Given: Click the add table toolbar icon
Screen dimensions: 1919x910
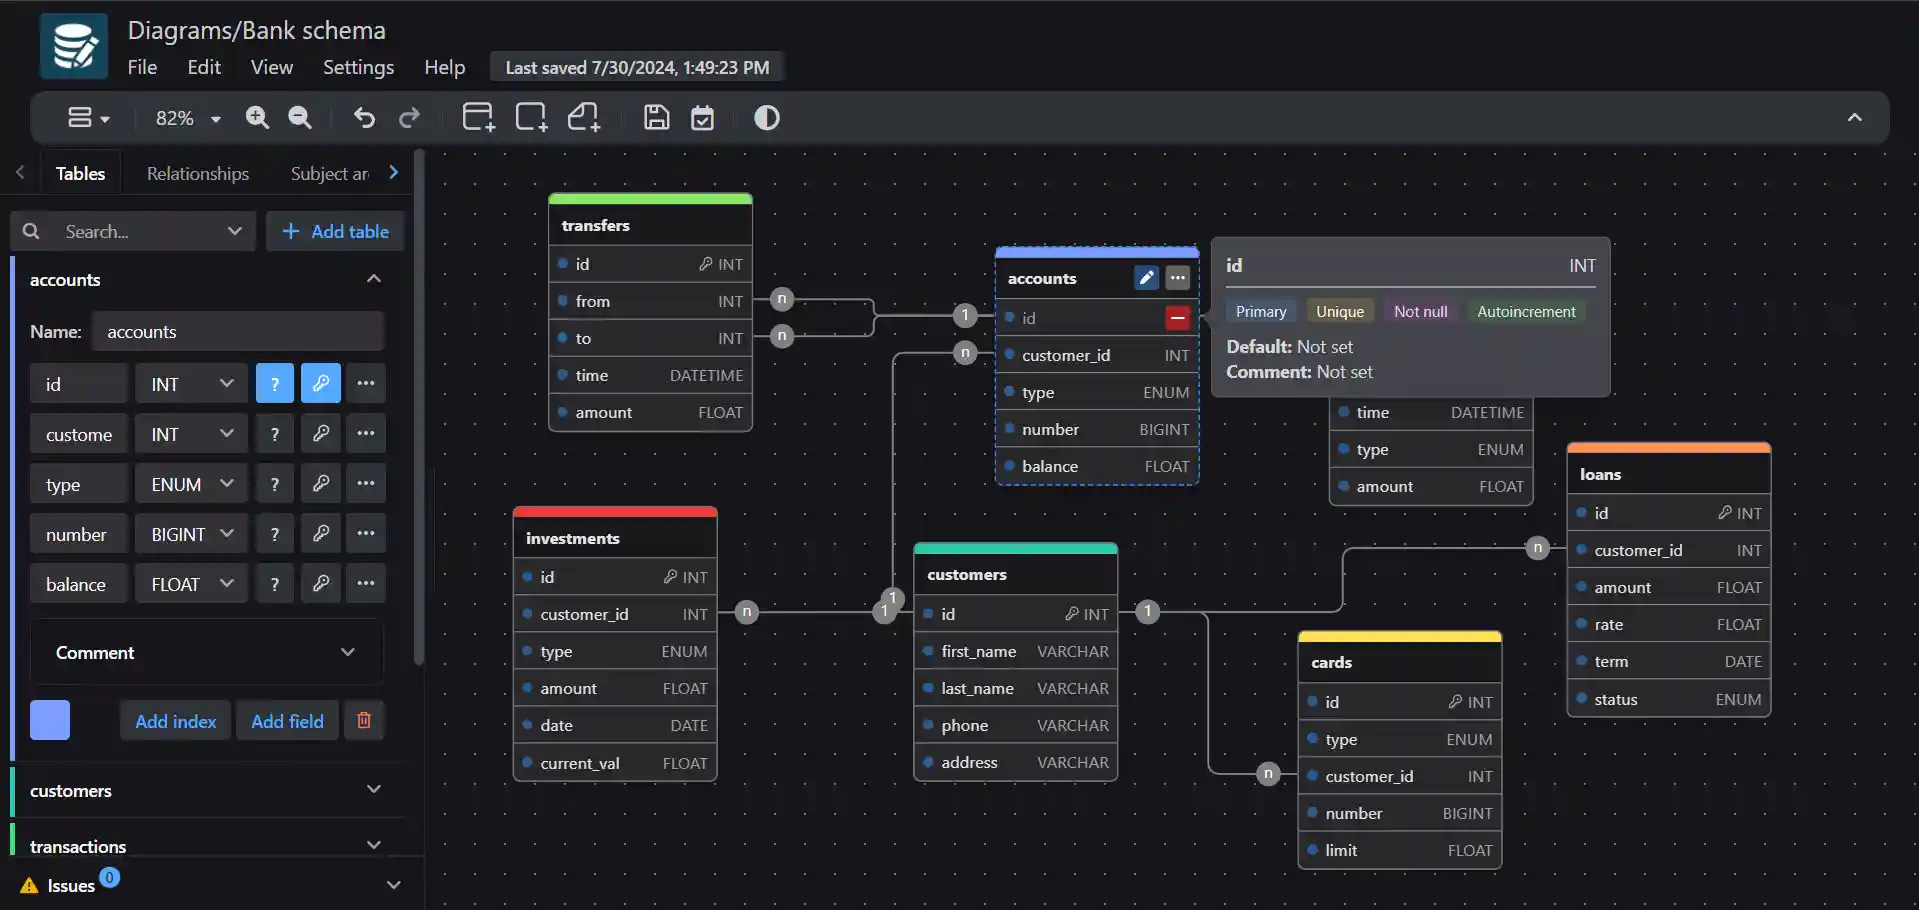Looking at the screenshot, I should click(x=478, y=118).
